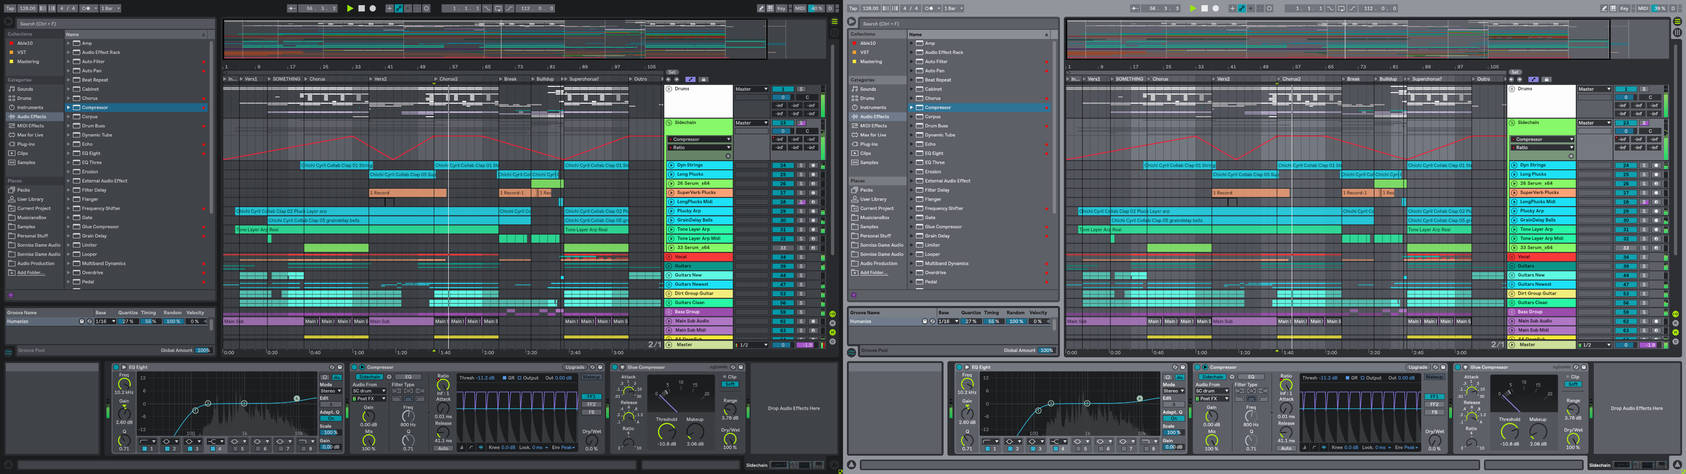
Task: Toggle Key map mode in left window
Action: [x=782, y=8]
